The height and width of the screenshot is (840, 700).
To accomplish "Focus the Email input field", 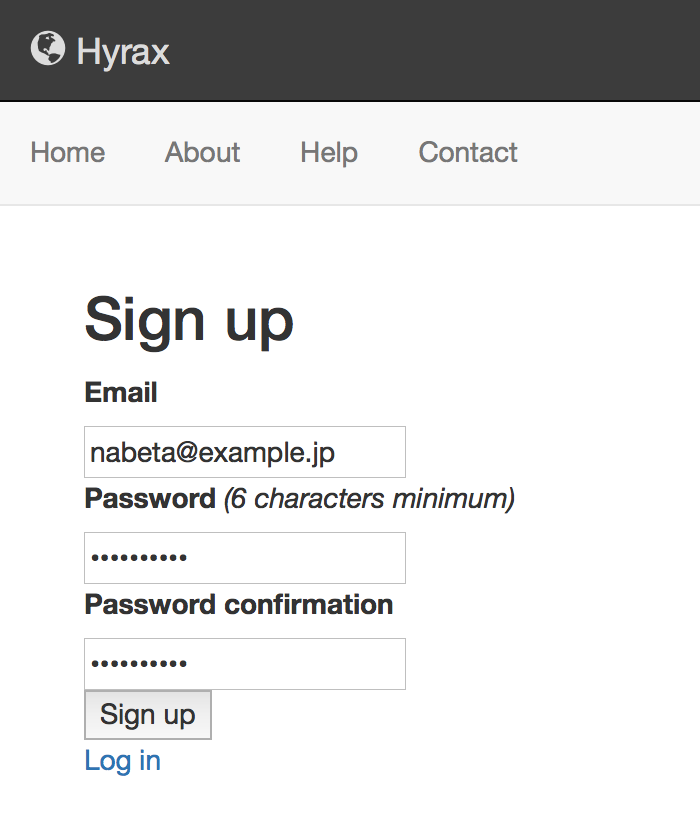I will pyautogui.click(x=245, y=452).
